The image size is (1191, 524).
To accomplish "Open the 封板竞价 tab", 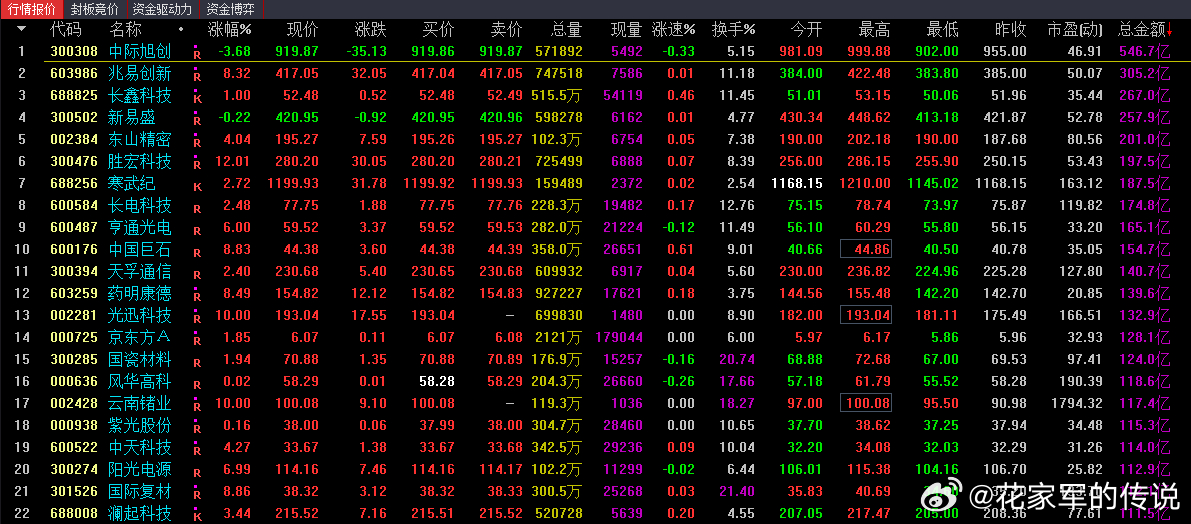I will 94,9.
